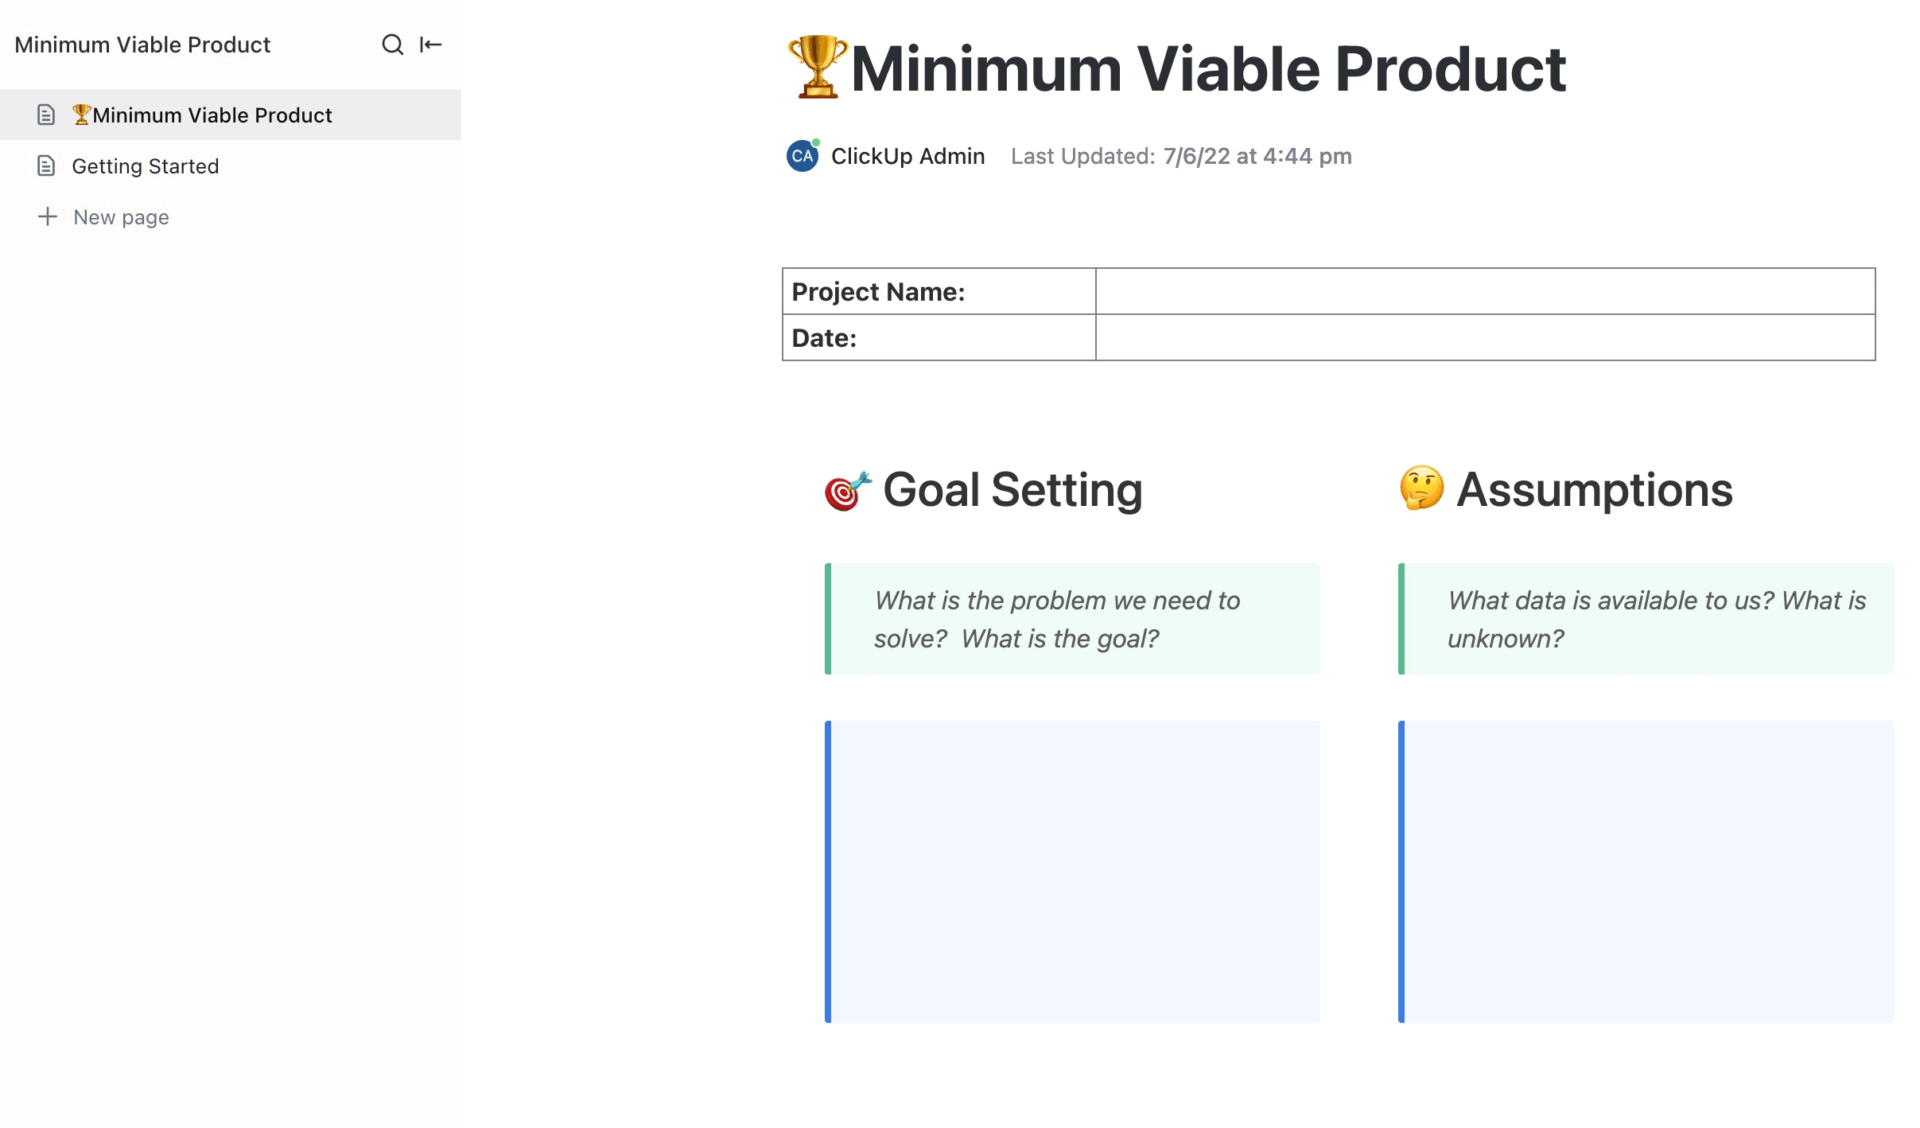Click the search icon in sidebar
The height and width of the screenshot is (1128, 1920).
tap(392, 45)
